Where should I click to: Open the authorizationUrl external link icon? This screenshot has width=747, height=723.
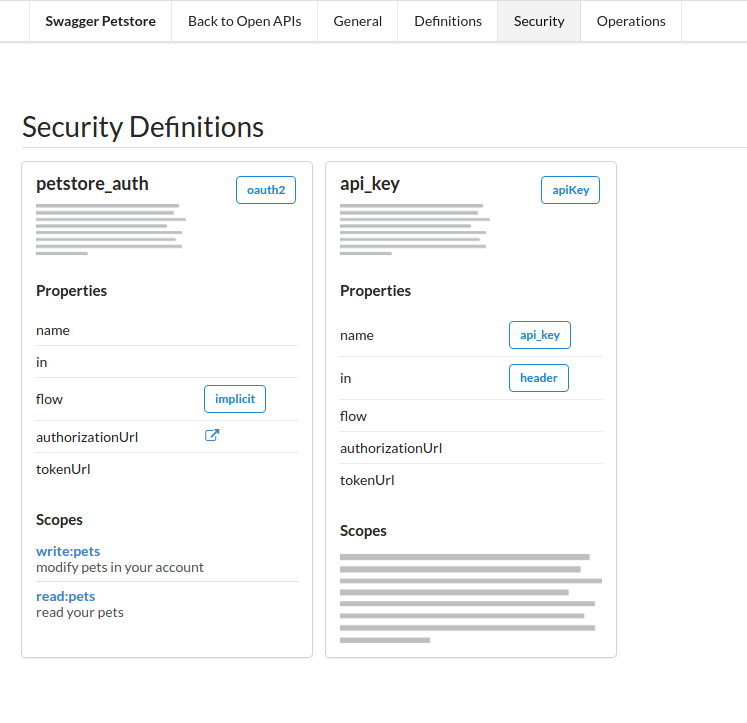click(x=212, y=435)
